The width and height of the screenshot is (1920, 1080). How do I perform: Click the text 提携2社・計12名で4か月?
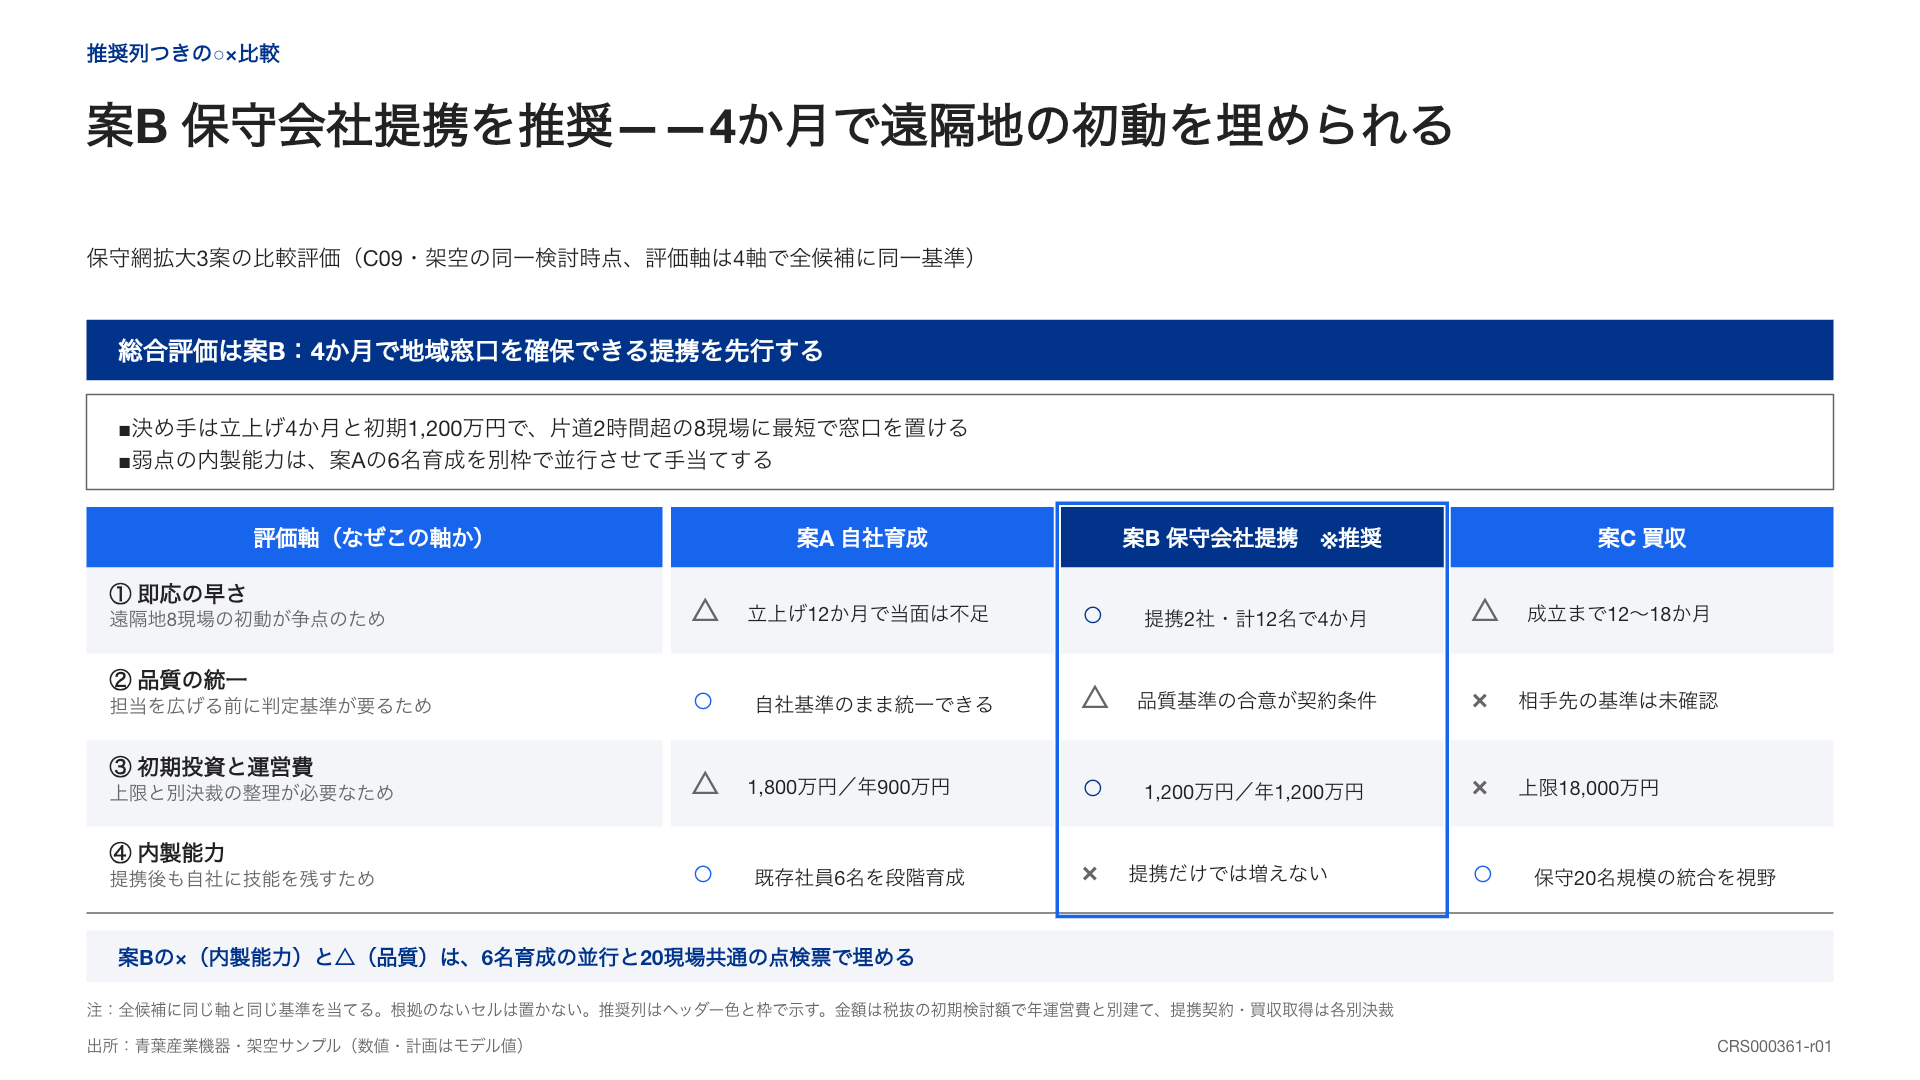pyautogui.click(x=1255, y=619)
